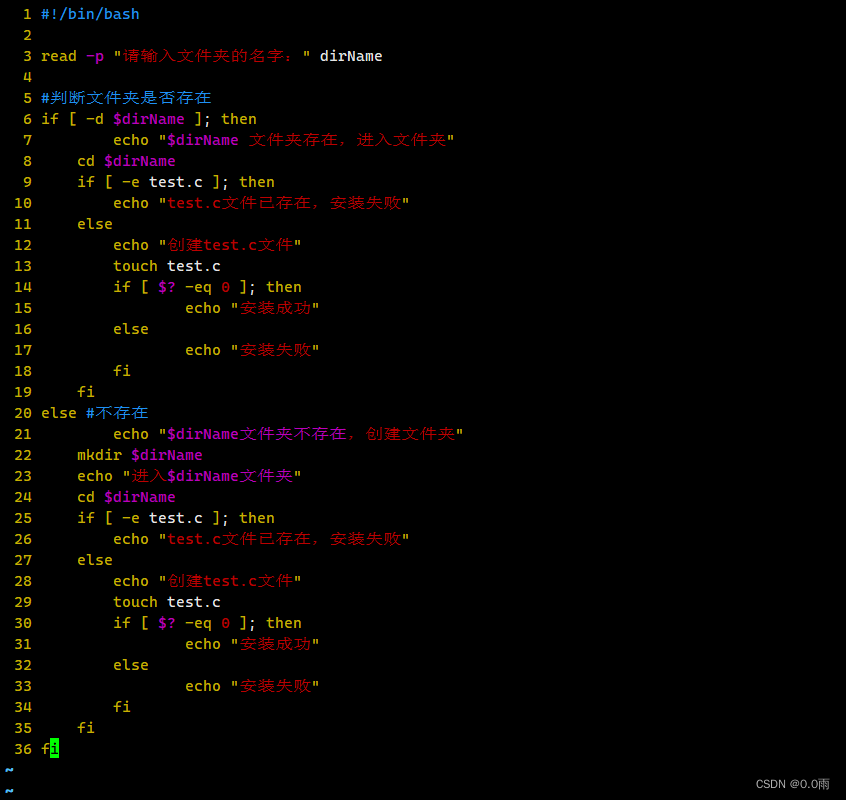
Task: Click the 'read' command on line 3
Action: click(x=59, y=56)
